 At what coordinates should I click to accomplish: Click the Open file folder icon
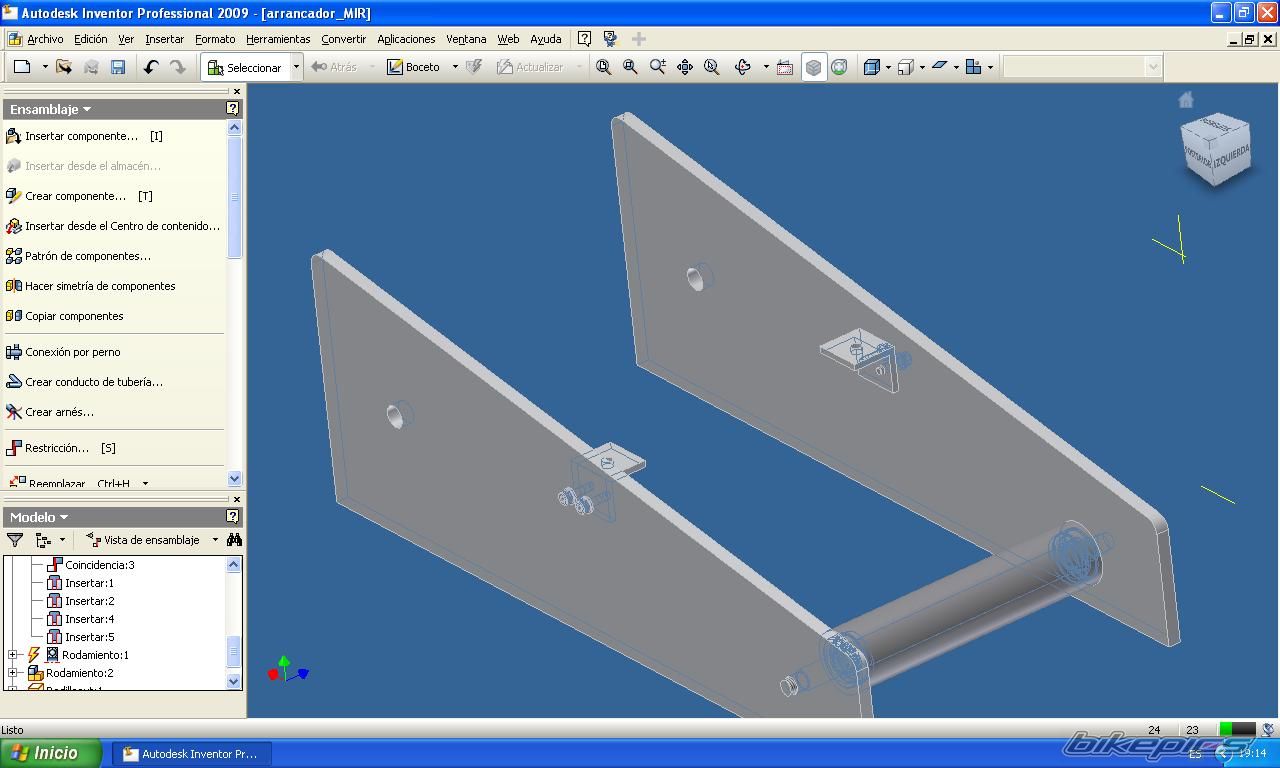pyautogui.click(x=64, y=67)
